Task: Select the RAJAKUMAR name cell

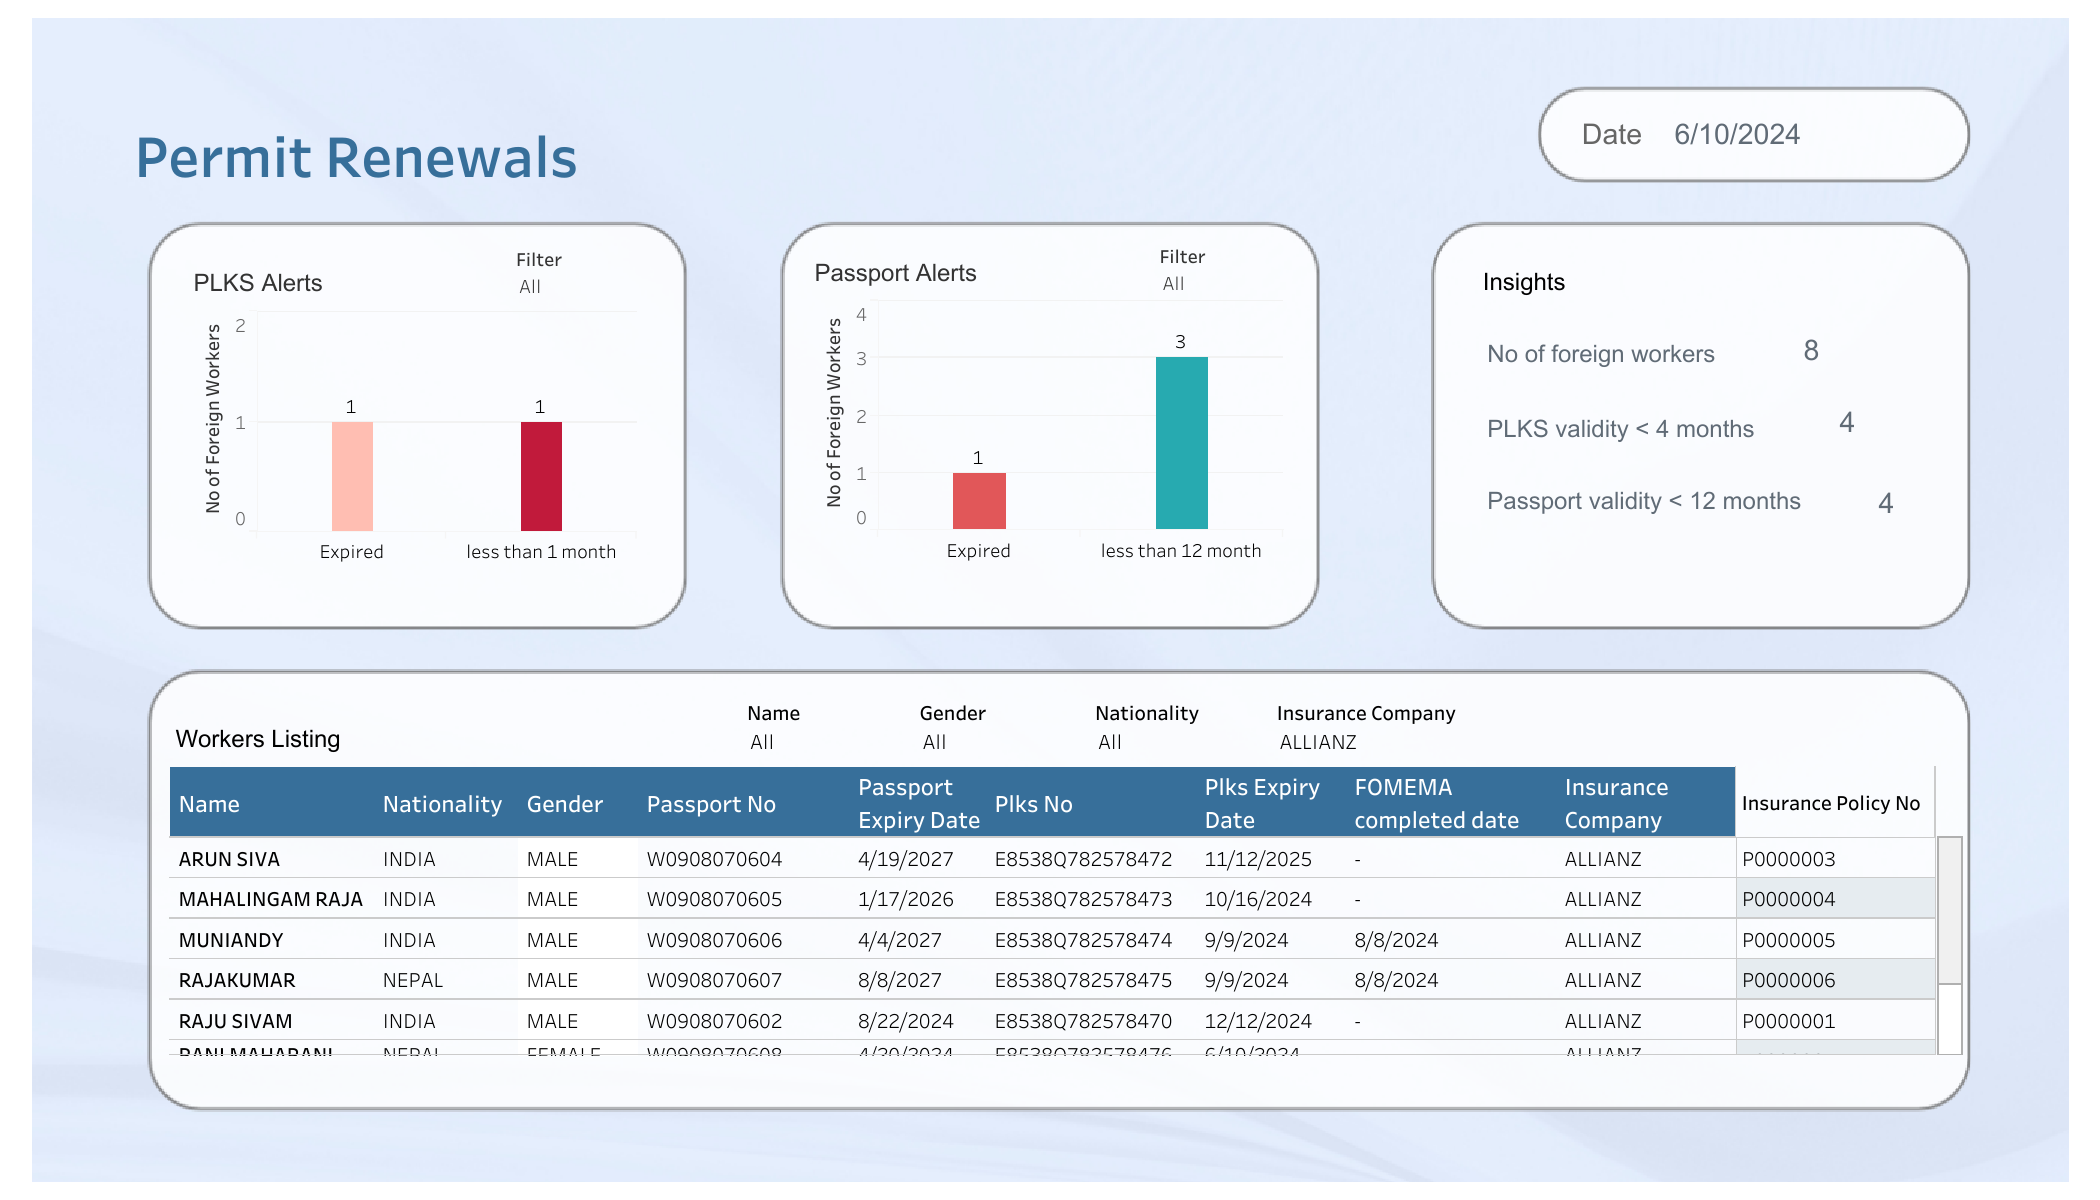Action: [237, 980]
